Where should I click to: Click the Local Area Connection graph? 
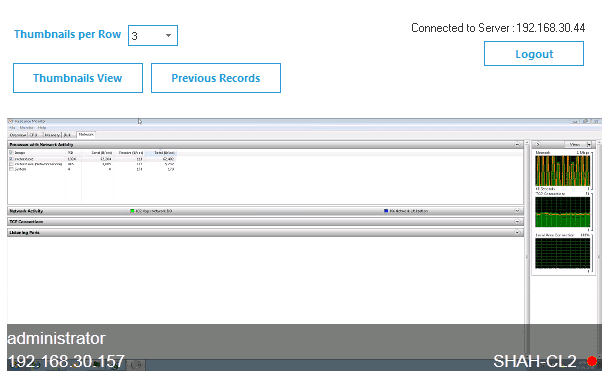click(562, 254)
